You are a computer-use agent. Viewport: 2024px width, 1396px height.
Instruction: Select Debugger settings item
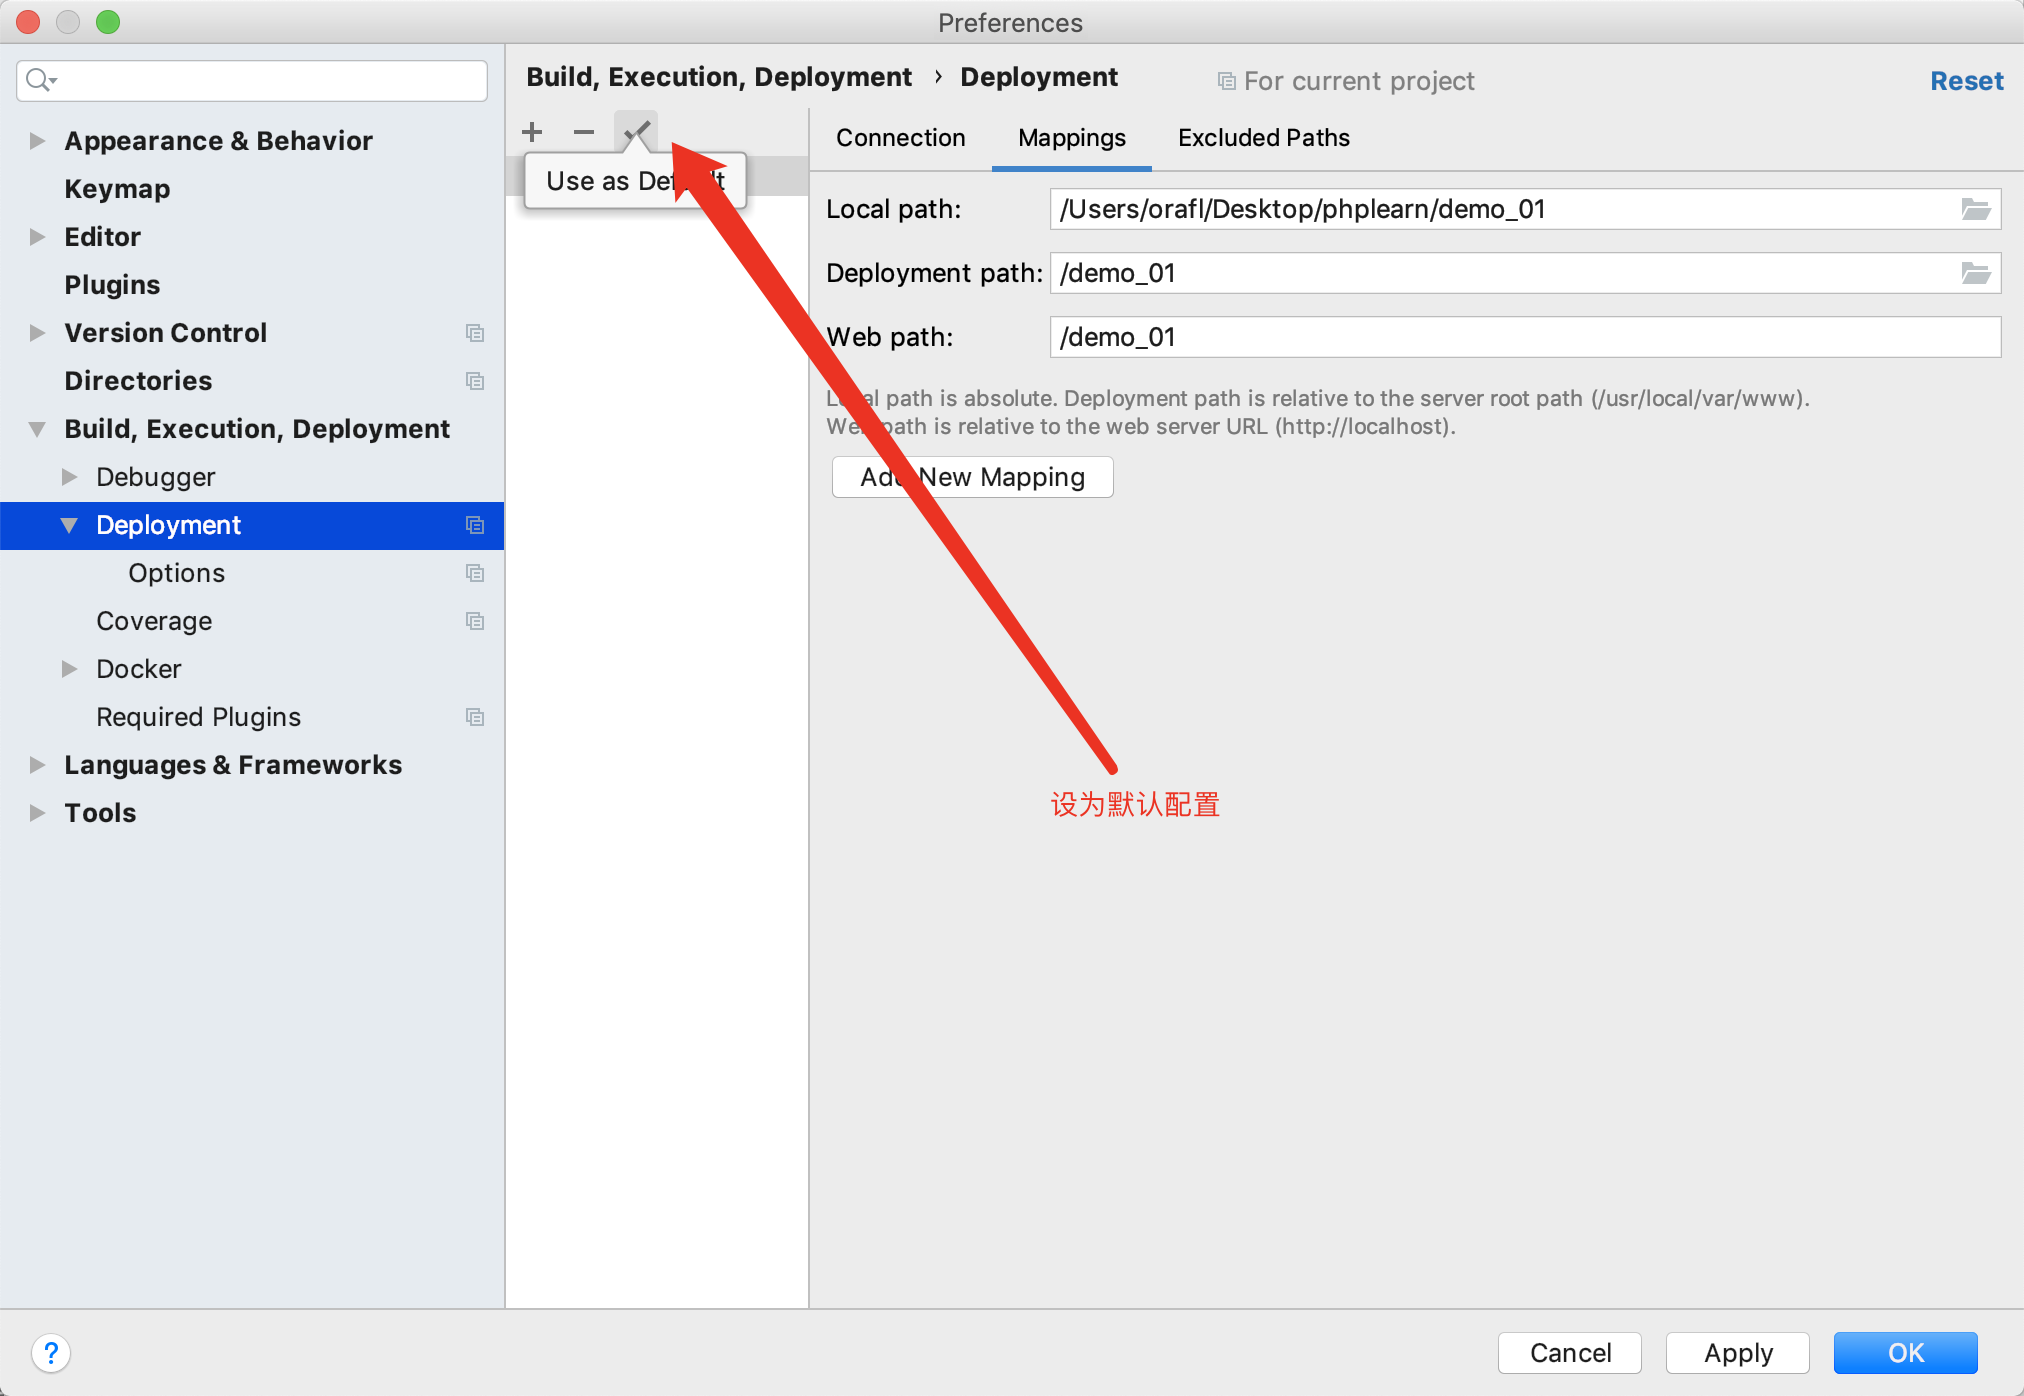coord(156,477)
